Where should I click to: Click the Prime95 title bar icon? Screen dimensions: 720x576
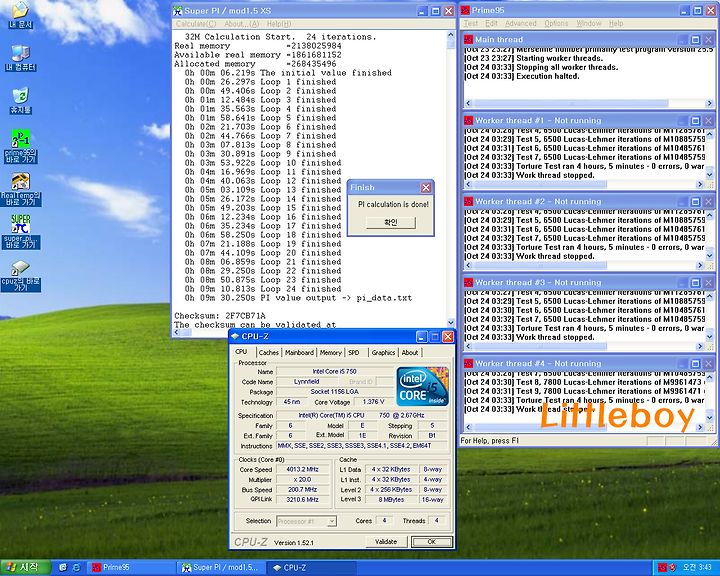[466, 10]
